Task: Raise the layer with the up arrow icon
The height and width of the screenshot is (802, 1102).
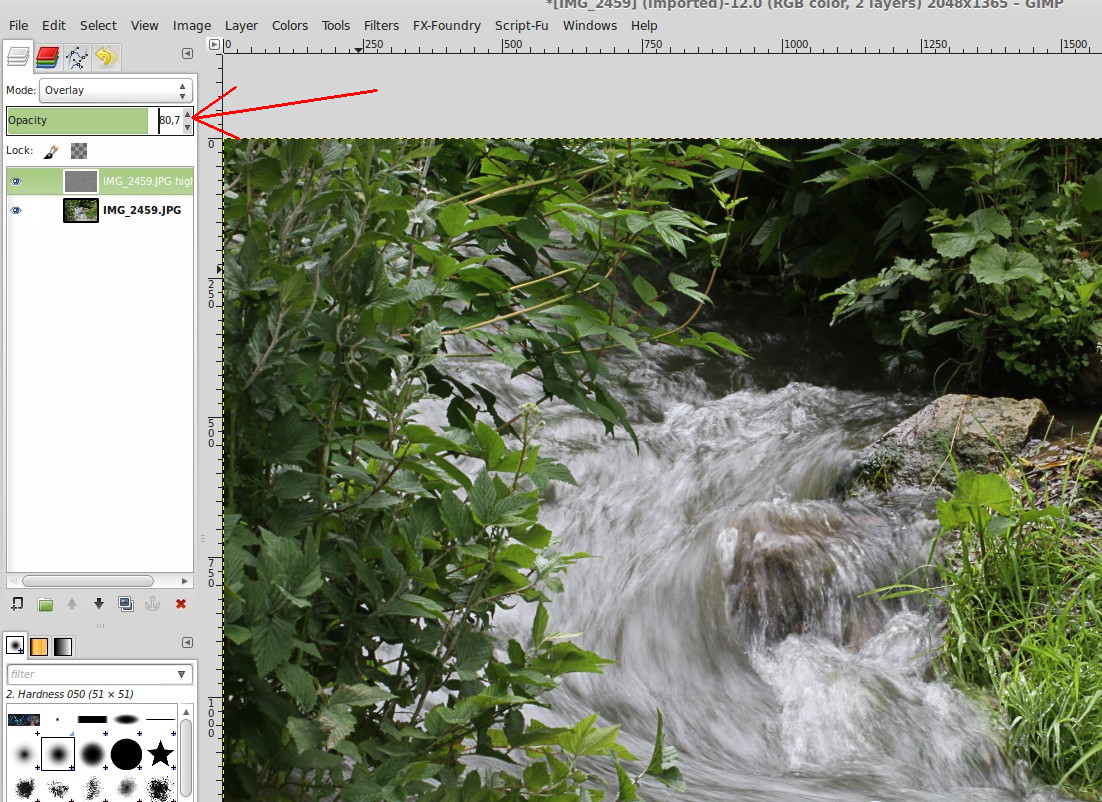Action: pyautogui.click(x=72, y=604)
